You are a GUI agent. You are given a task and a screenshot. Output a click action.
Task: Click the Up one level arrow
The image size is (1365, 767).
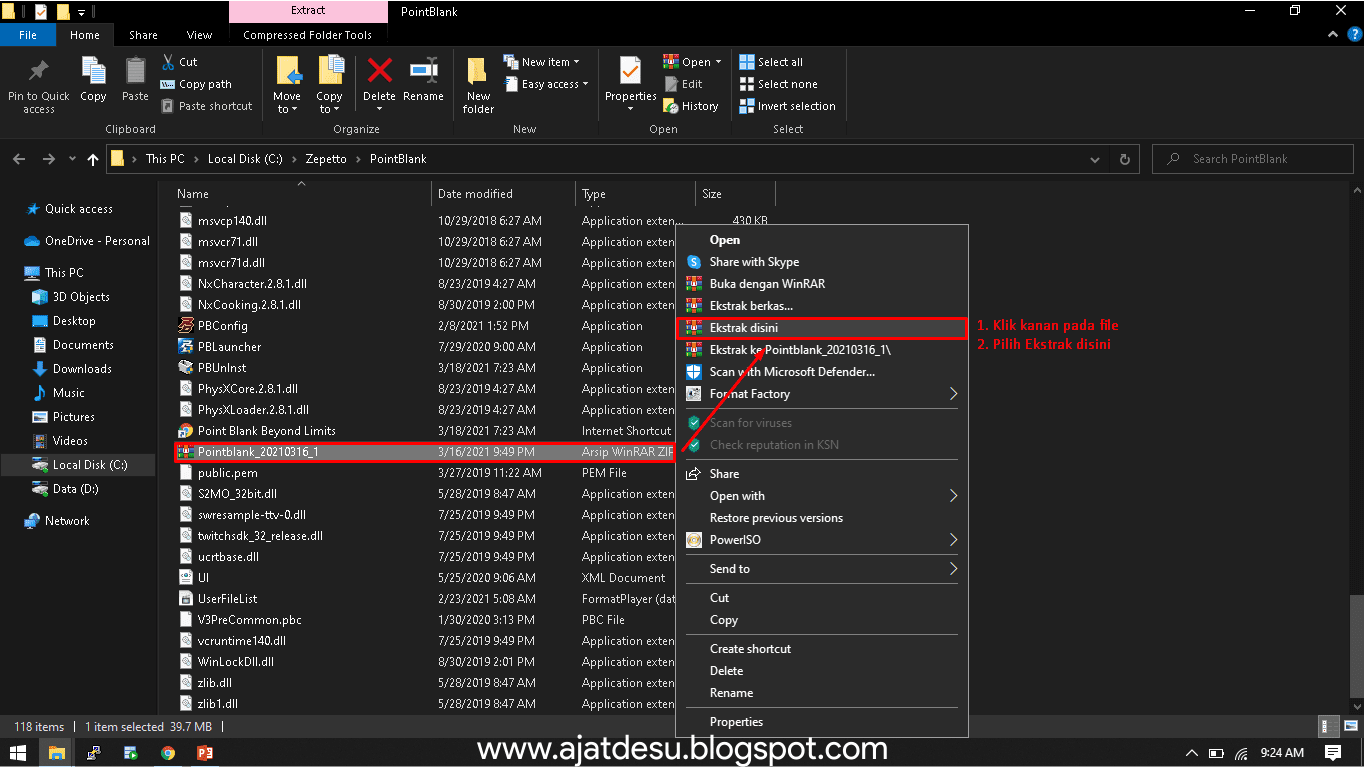click(93, 159)
